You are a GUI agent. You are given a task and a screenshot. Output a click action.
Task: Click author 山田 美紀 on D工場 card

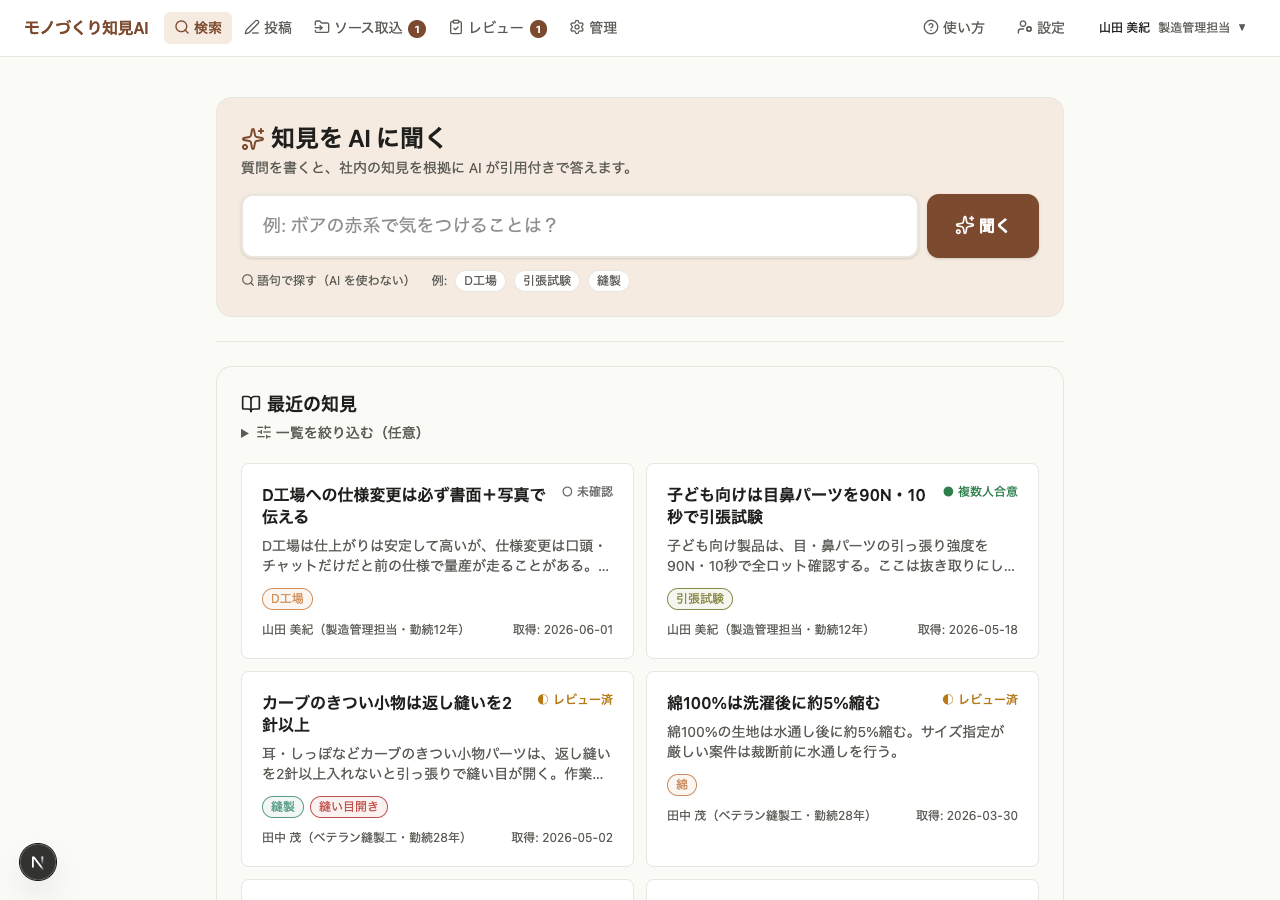coord(363,630)
